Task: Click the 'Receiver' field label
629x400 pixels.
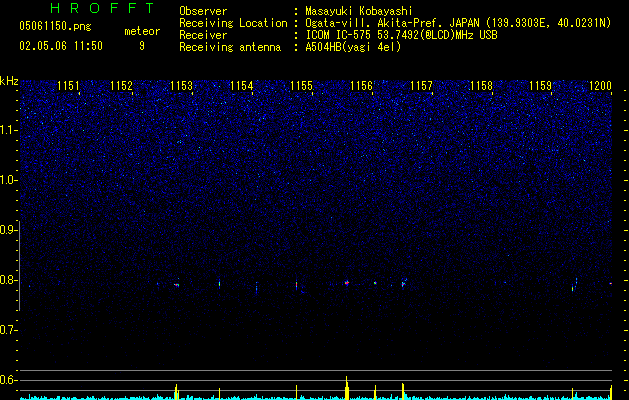Action: tap(203, 35)
